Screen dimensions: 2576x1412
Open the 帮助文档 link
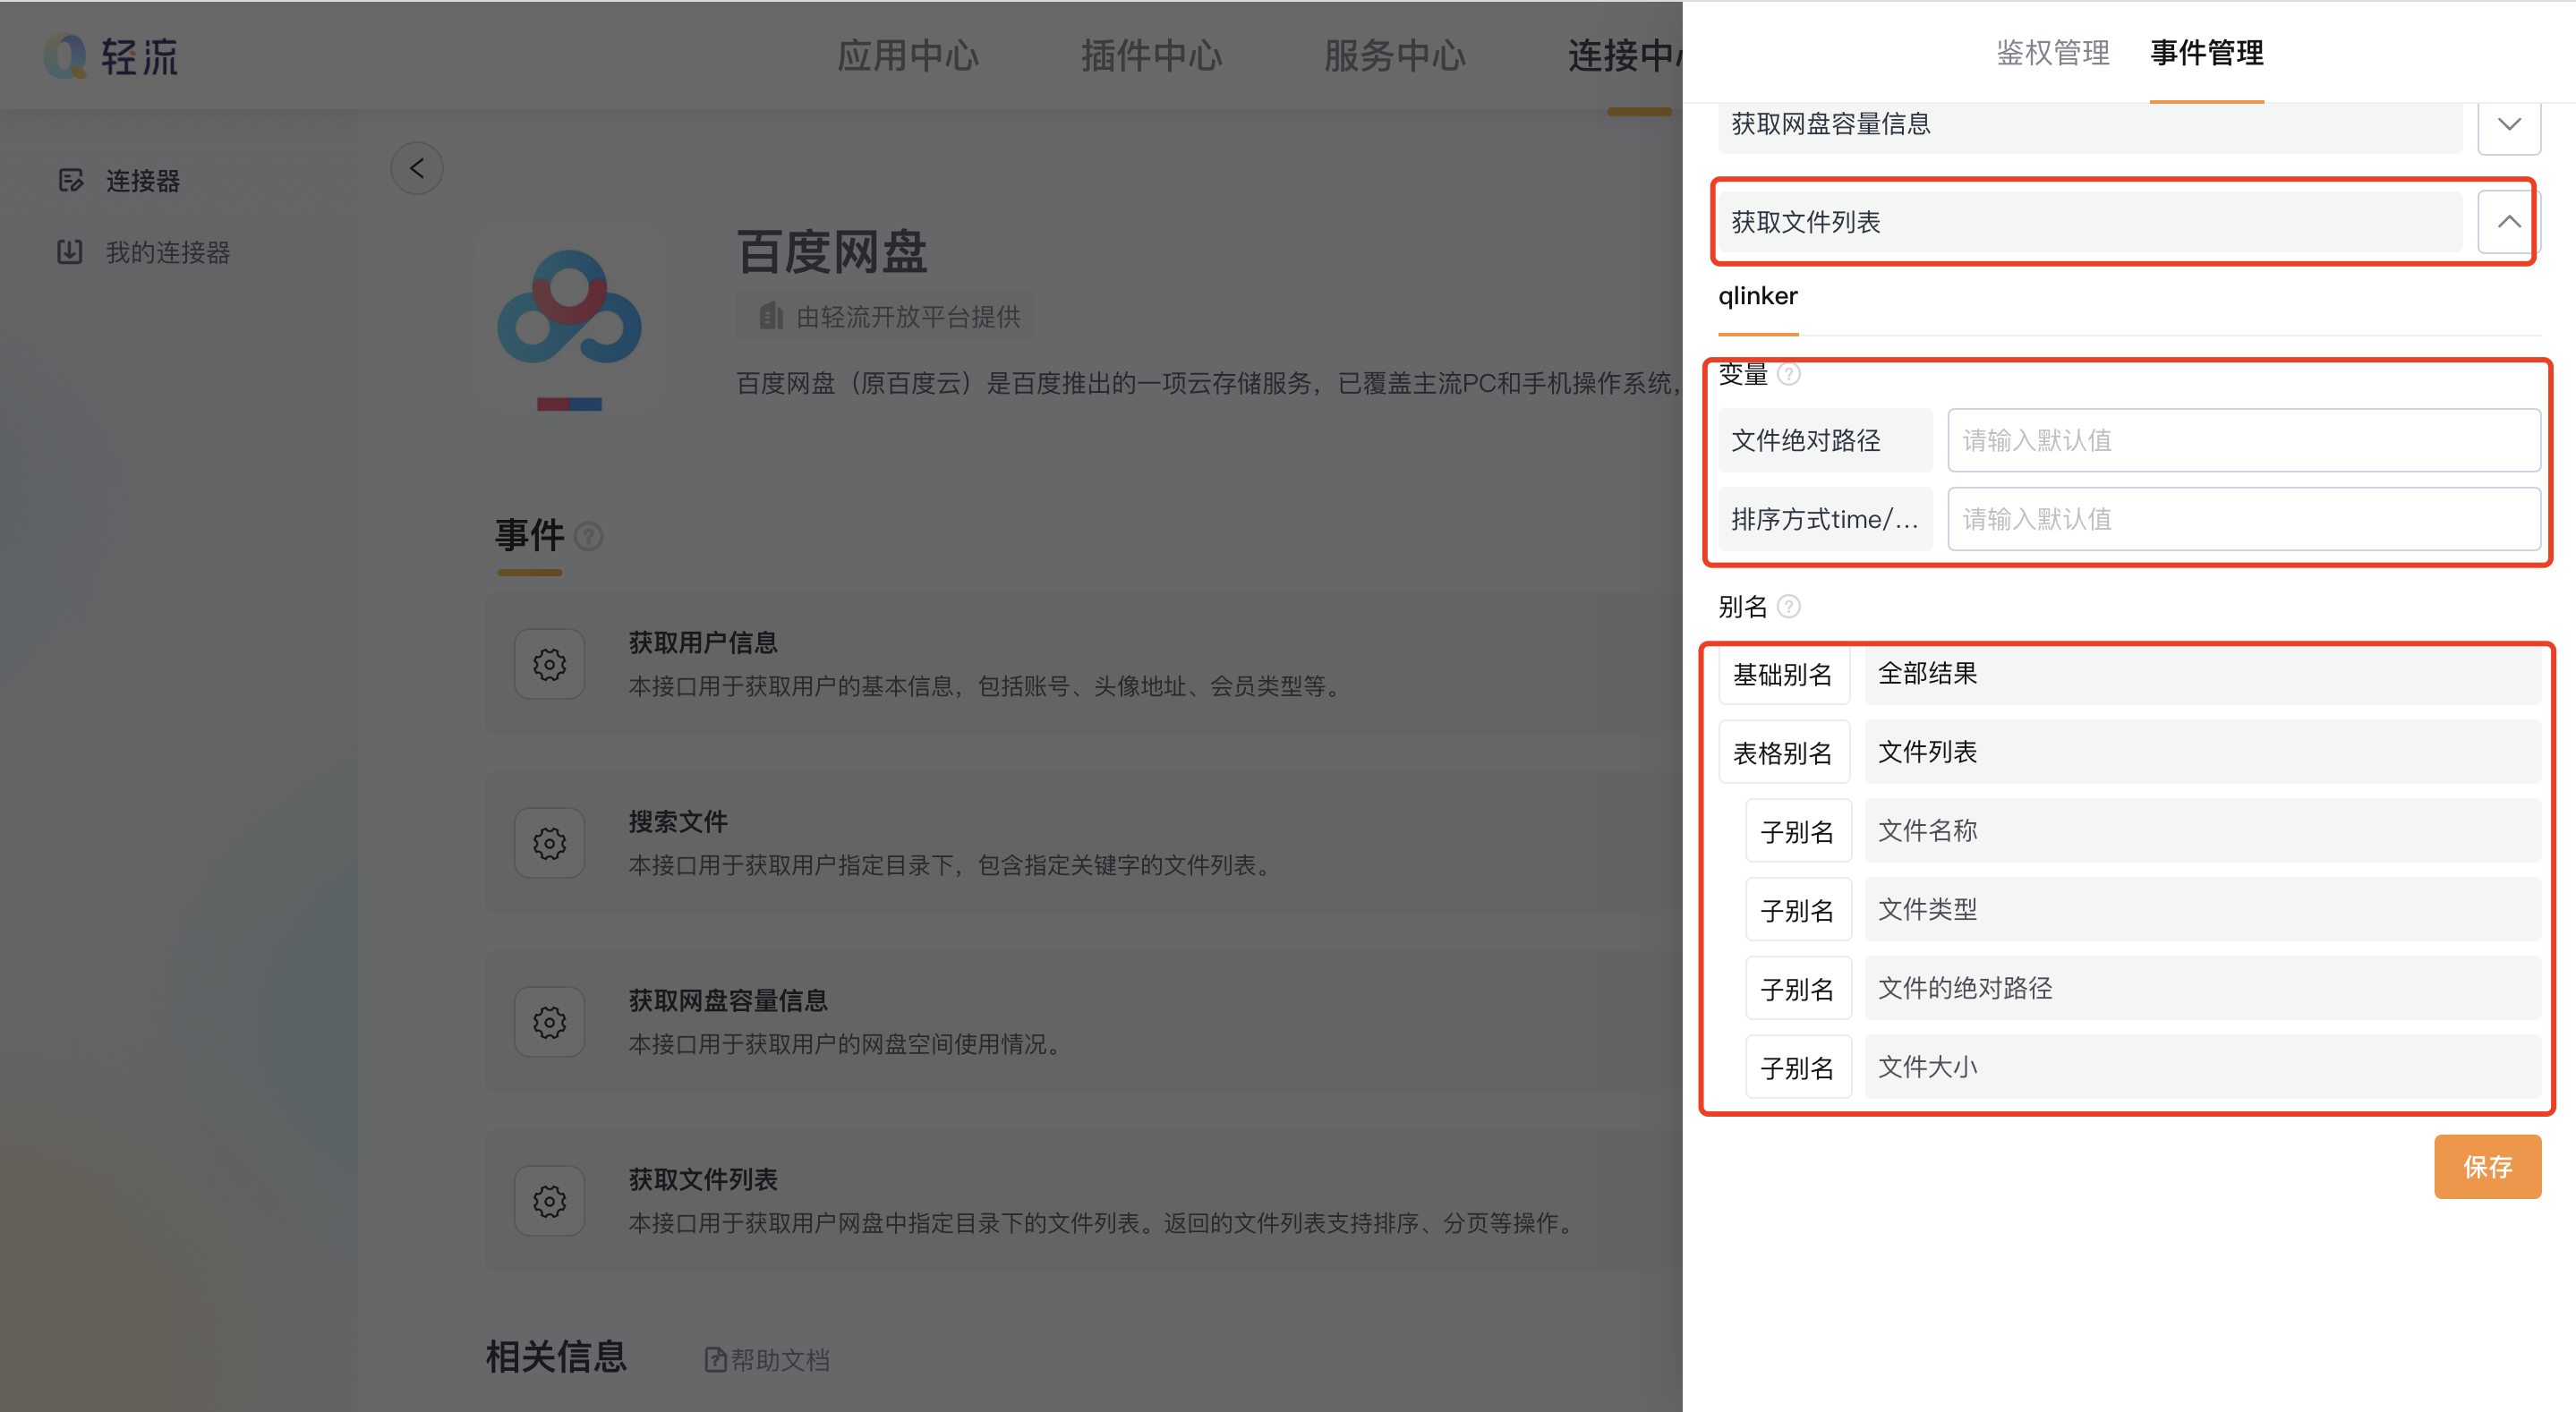(x=767, y=1360)
